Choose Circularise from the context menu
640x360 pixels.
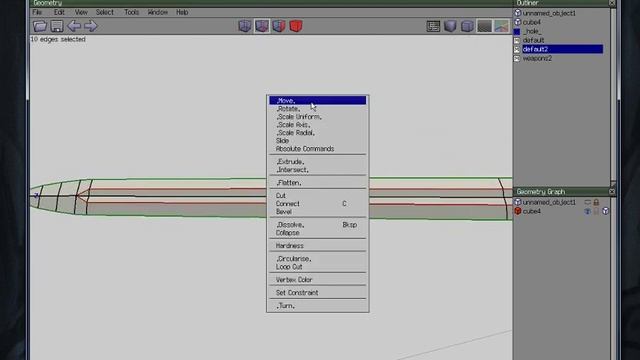(318, 259)
